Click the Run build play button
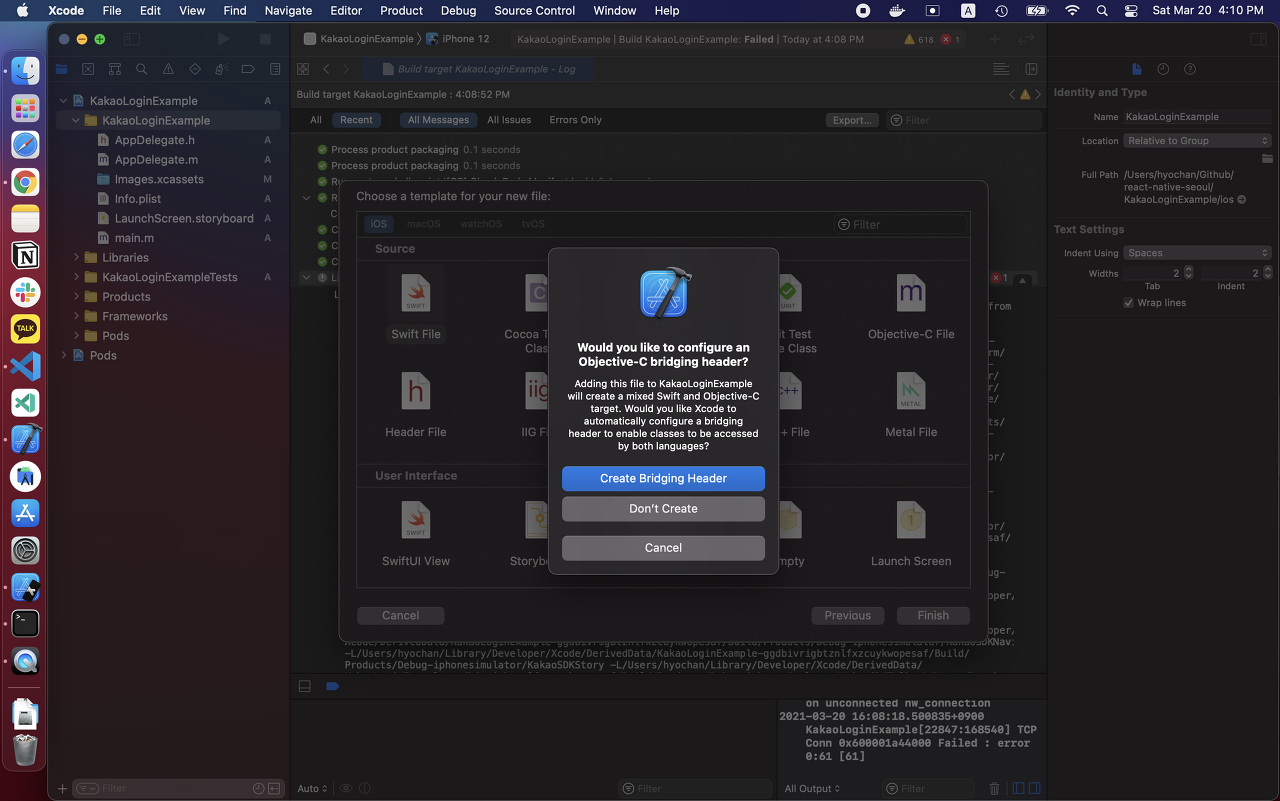1280x801 pixels. click(x=223, y=39)
